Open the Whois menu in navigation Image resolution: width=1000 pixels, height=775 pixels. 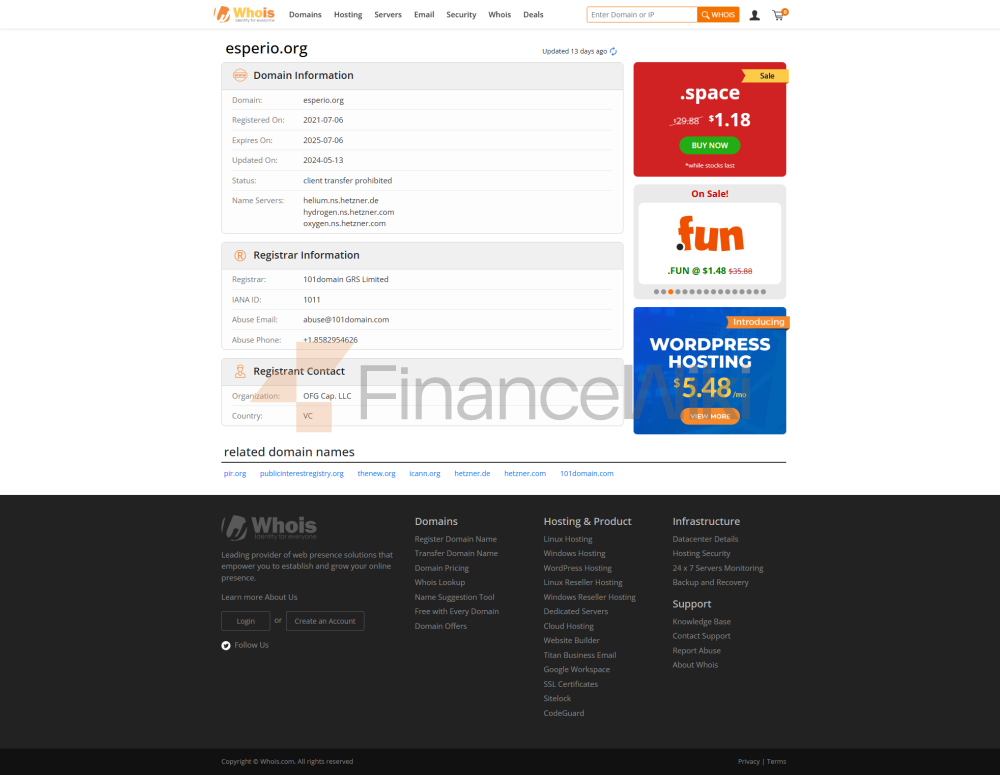(499, 15)
